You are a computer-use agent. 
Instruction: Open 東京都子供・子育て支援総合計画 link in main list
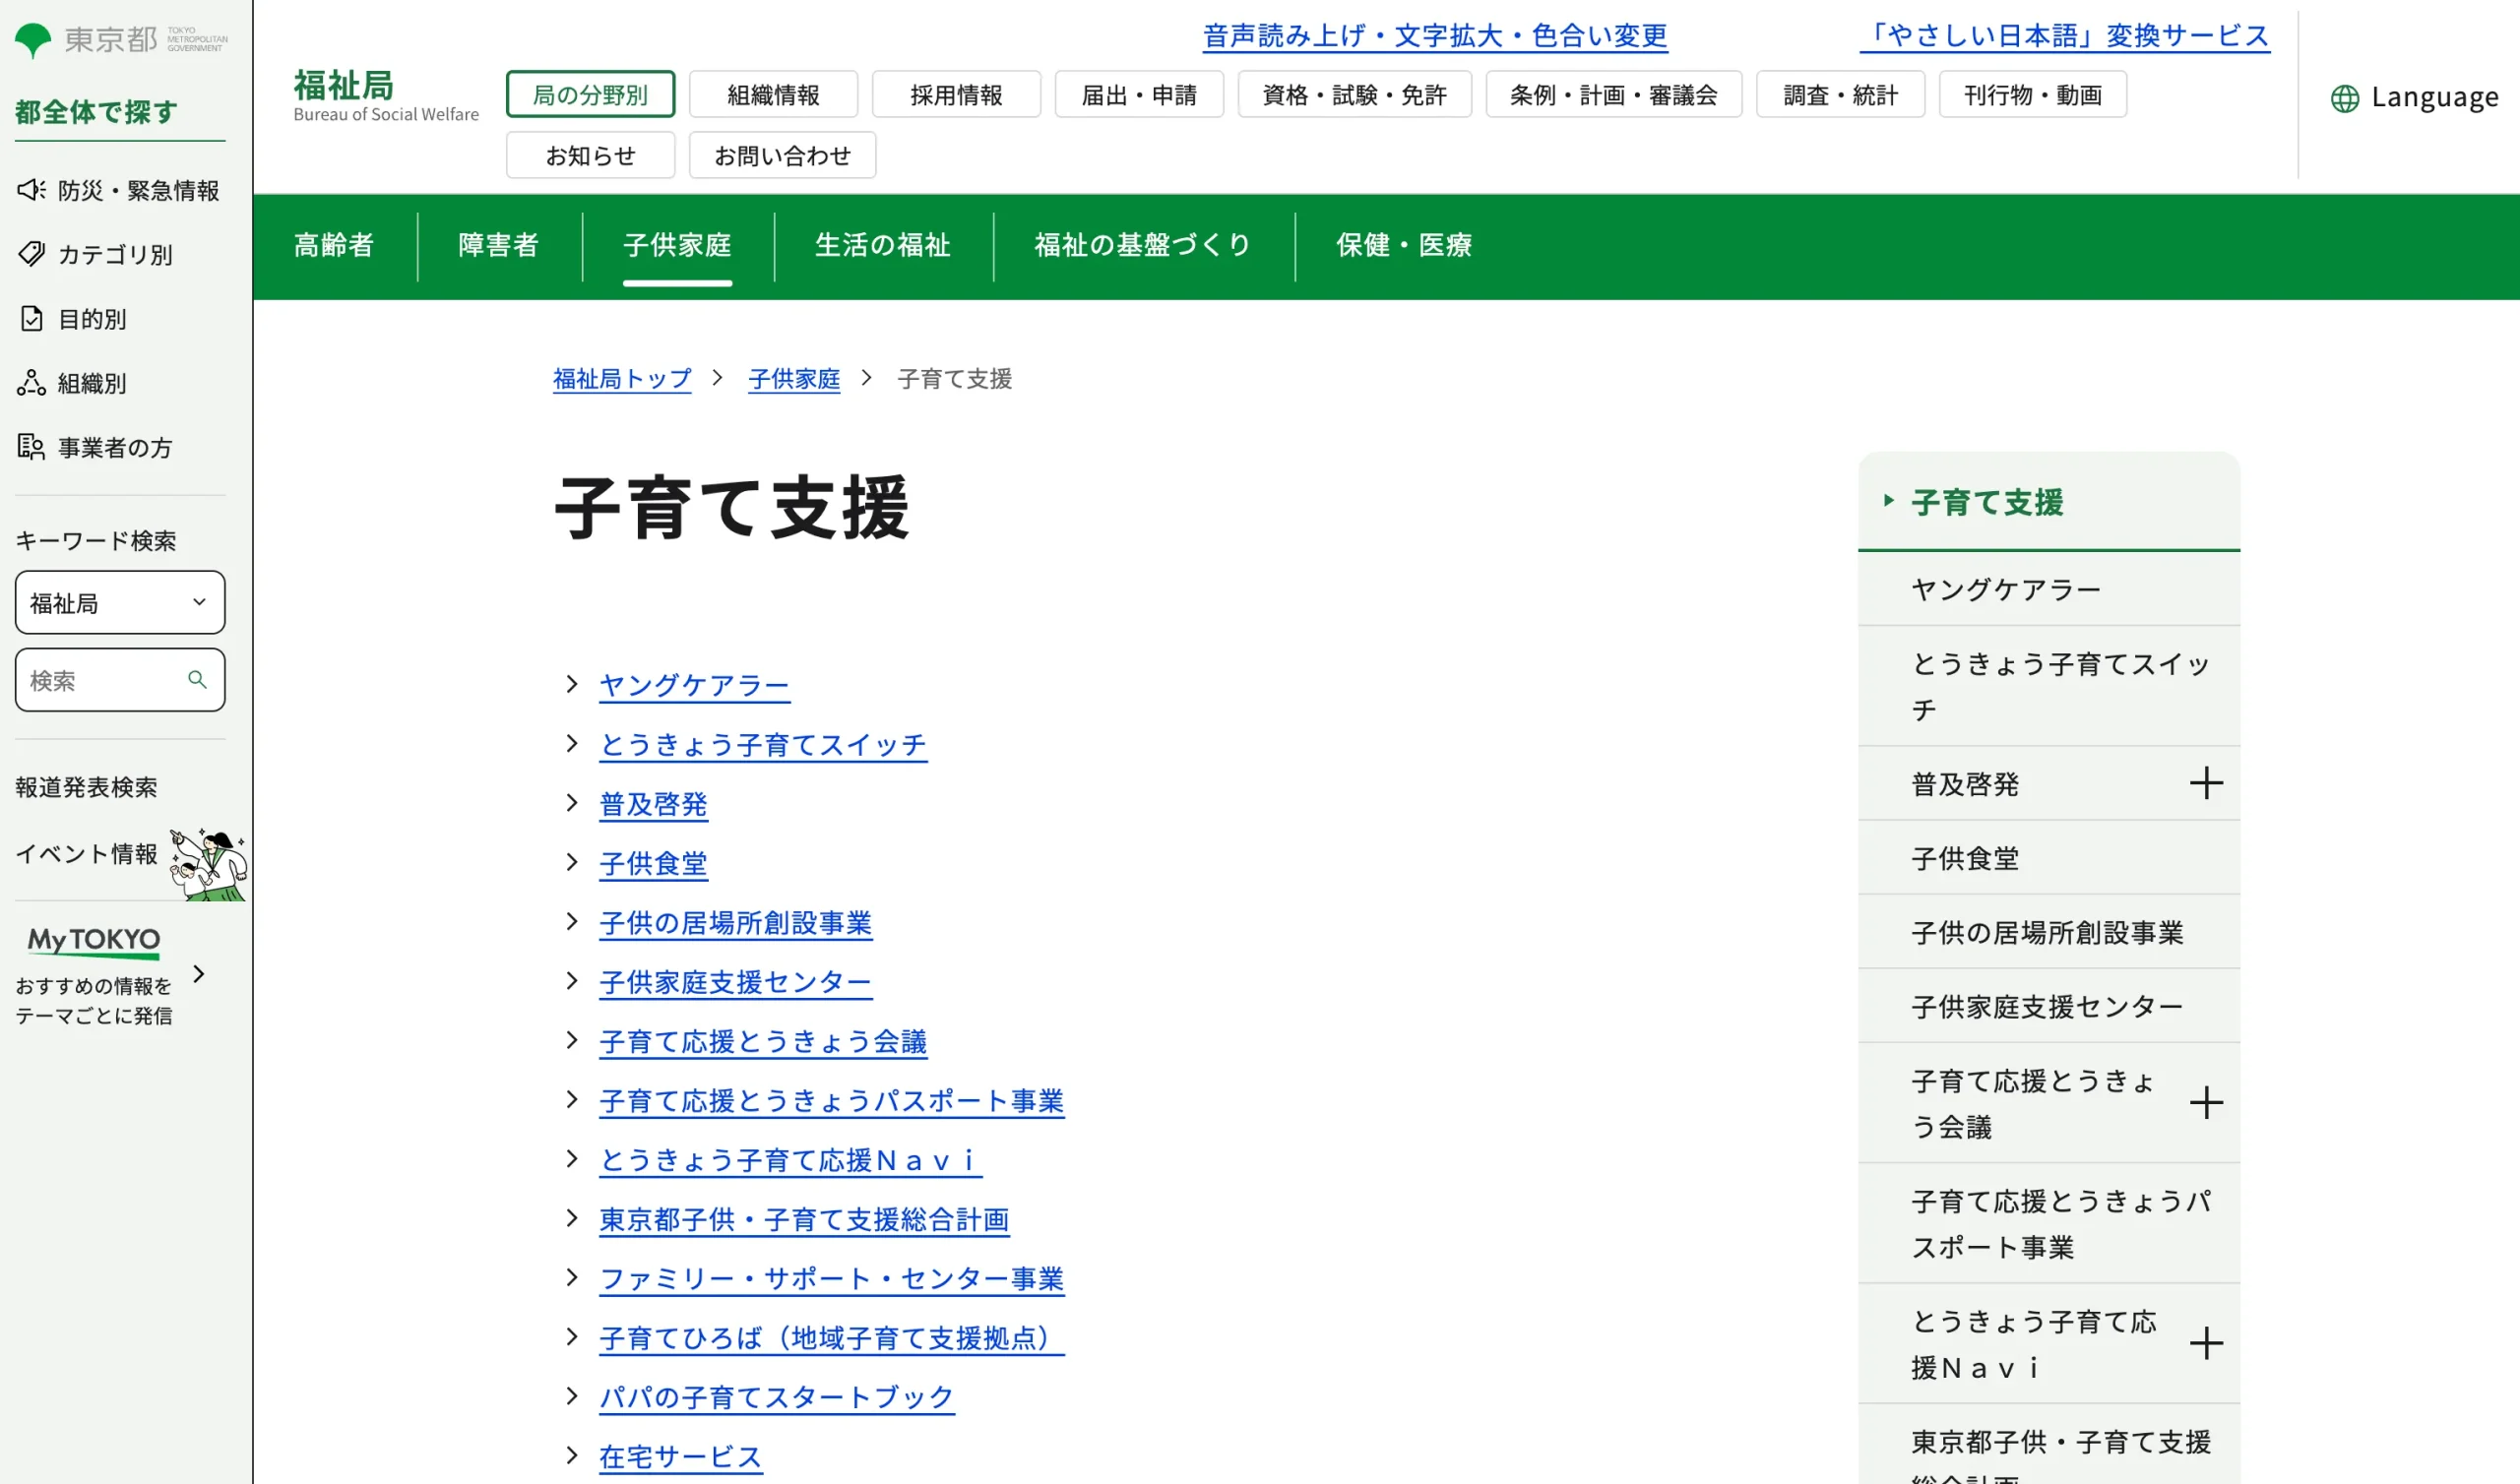(804, 1219)
